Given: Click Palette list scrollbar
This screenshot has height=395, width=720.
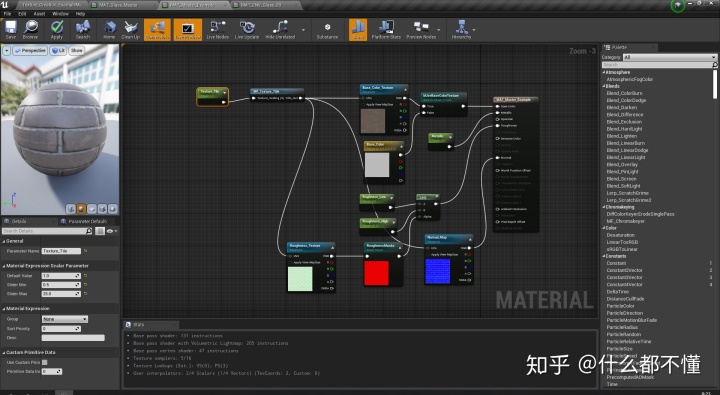Looking at the screenshot, I should point(715,84).
